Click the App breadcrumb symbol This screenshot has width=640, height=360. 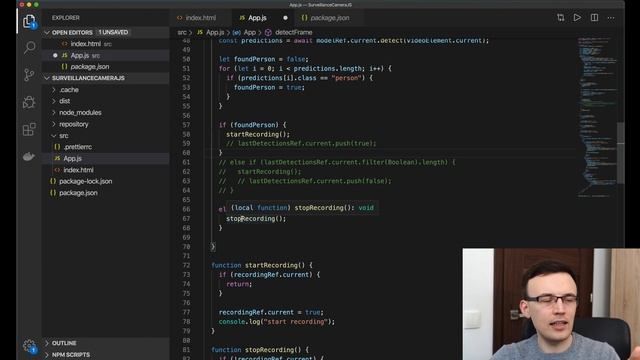pyautogui.click(x=244, y=32)
